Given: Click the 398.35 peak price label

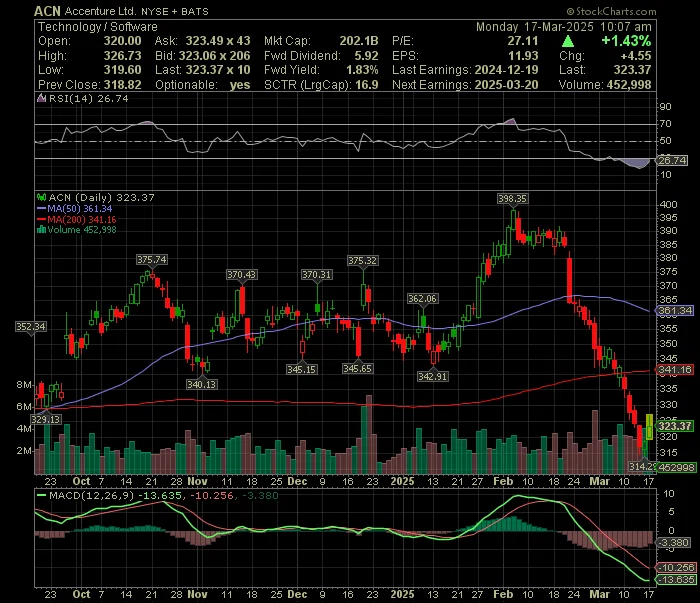Looking at the screenshot, I should click(x=512, y=199).
